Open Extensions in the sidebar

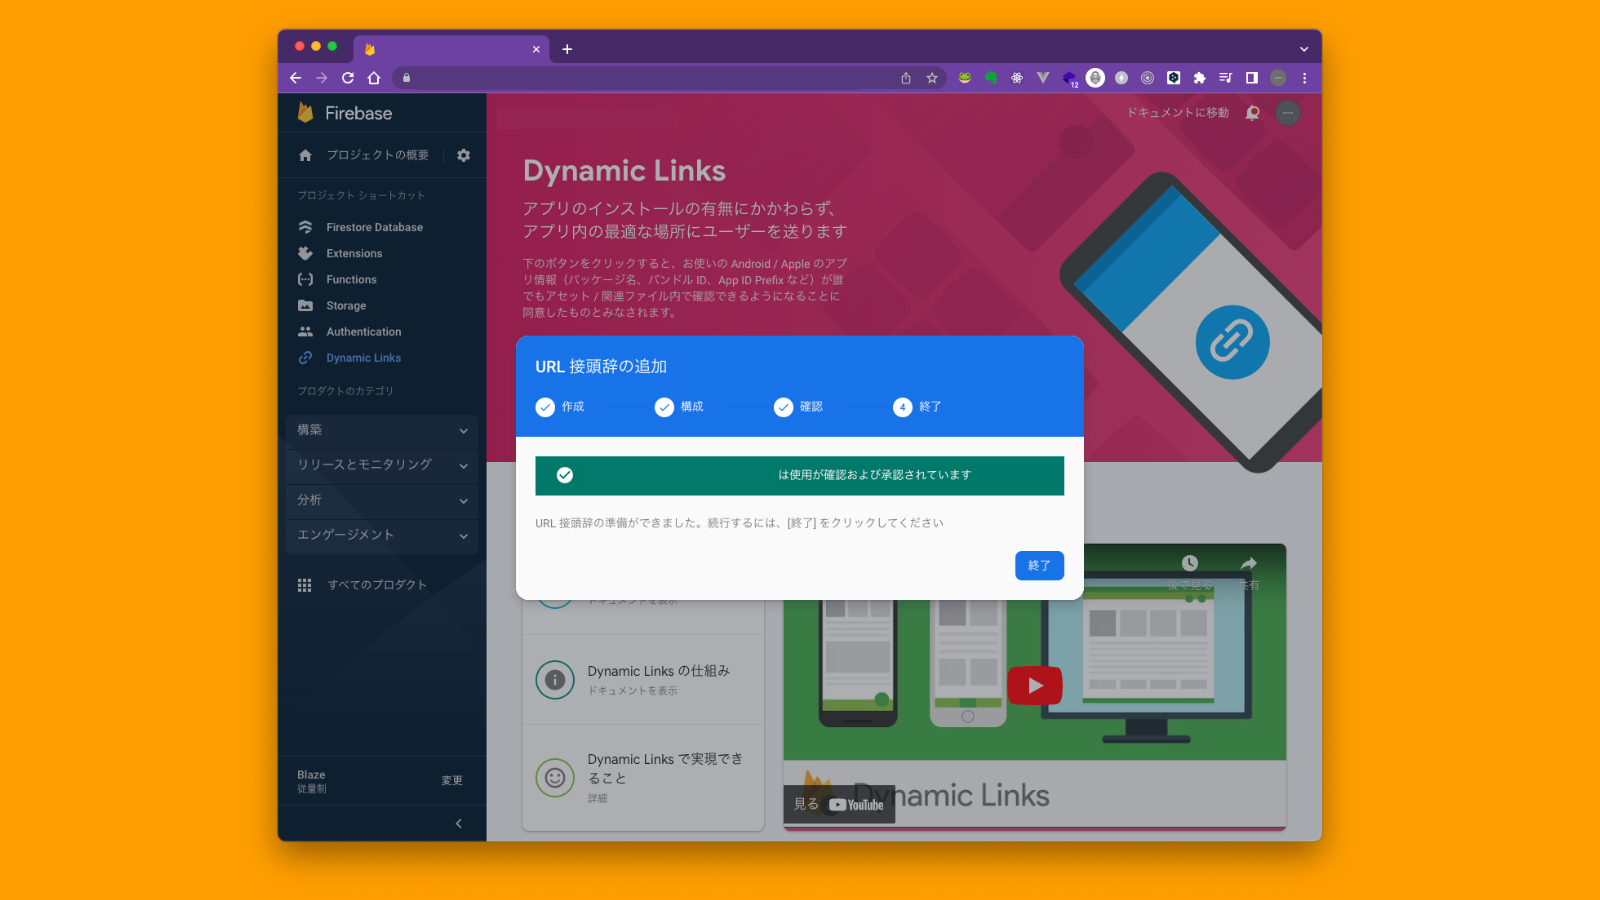(354, 253)
